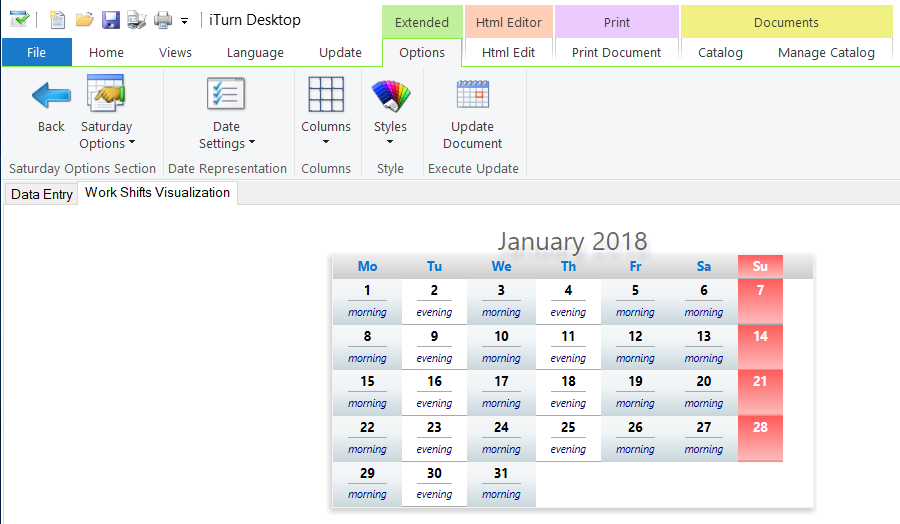
Task: Print using the printer icon
Action: click(163, 20)
